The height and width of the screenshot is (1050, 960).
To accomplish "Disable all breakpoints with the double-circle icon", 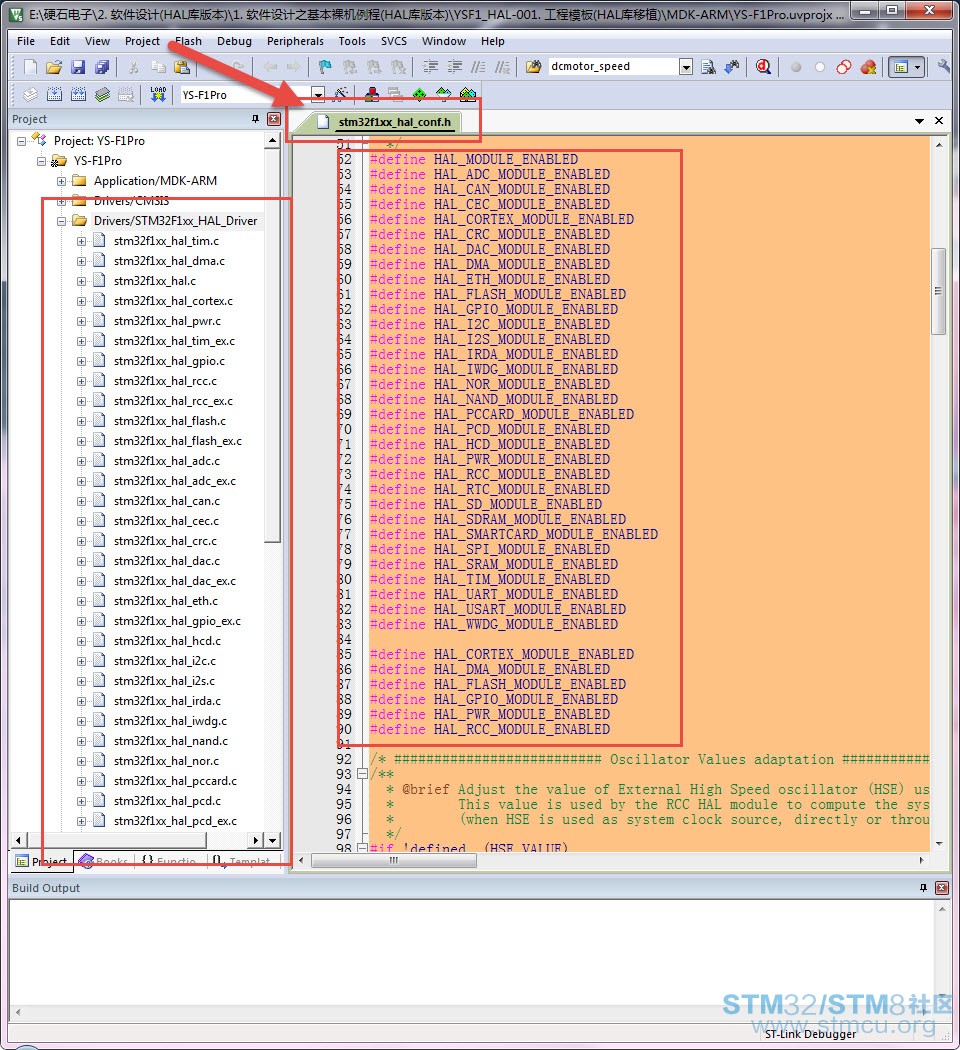I will [844, 67].
